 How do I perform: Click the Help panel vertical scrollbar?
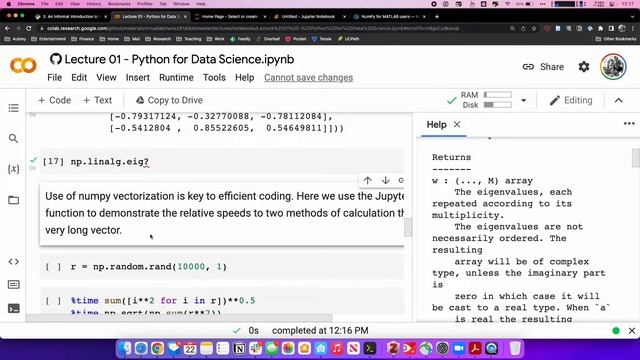click(636, 158)
